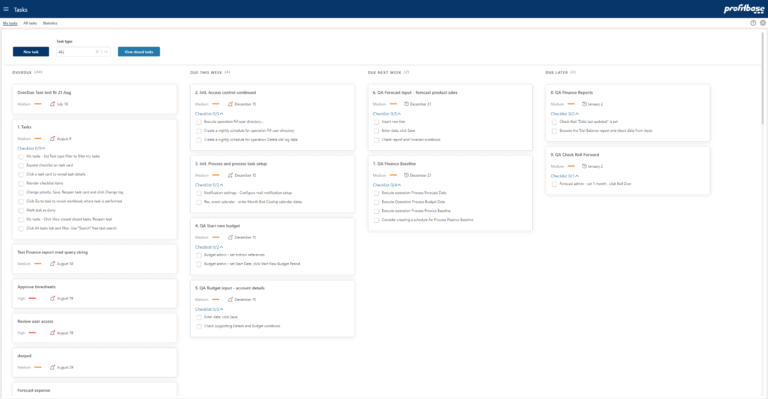Collapse Checklist 0/4 on 7. QA Finance Baseline
The width and height of the screenshot is (768, 399).
(x=387, y=185)
